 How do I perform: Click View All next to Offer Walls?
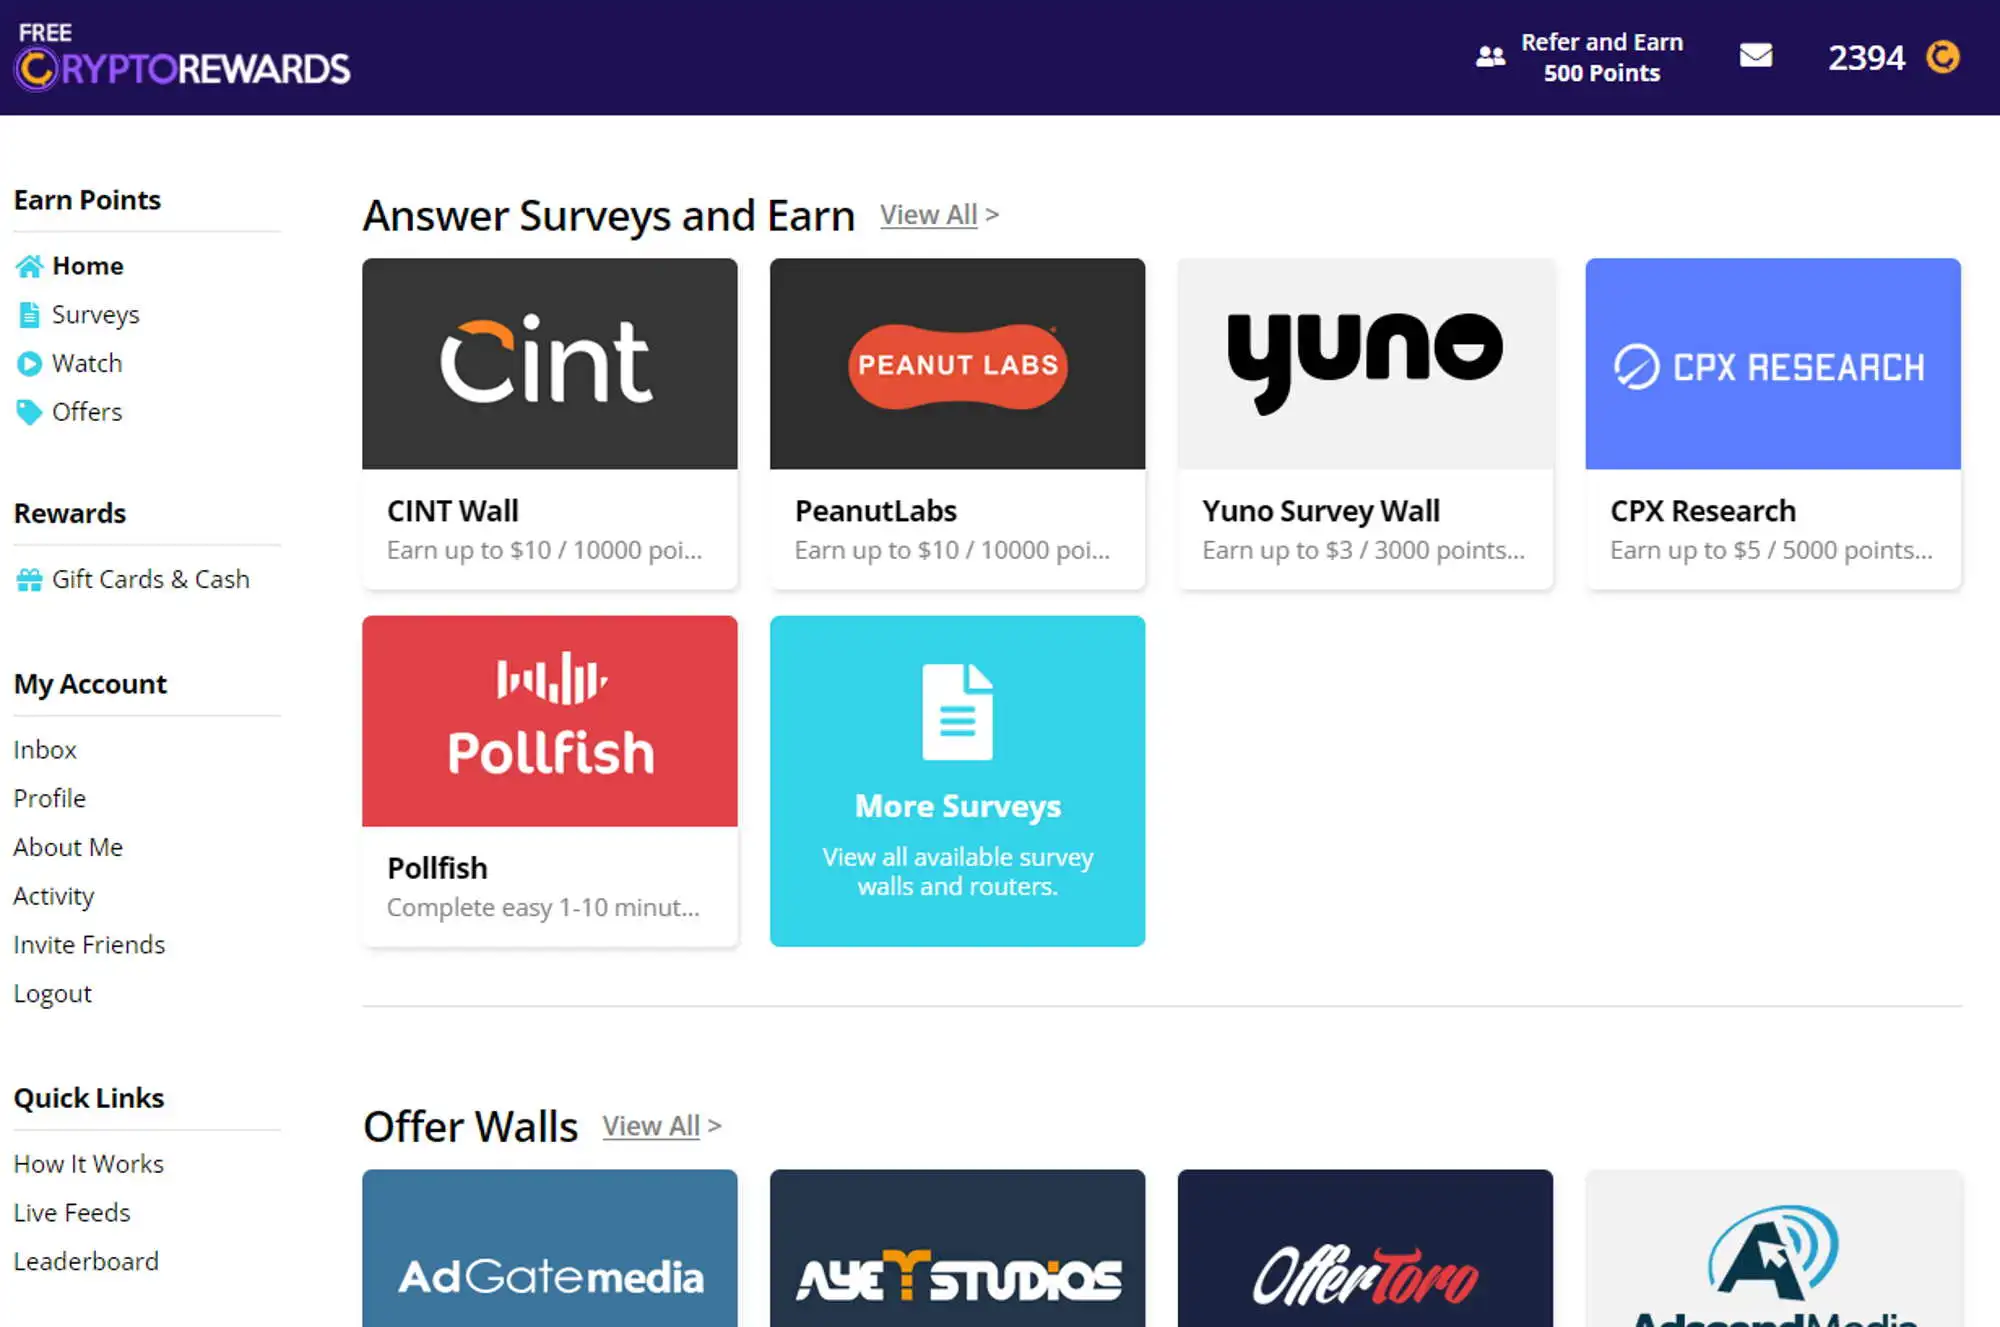[x=651, y=1126]
